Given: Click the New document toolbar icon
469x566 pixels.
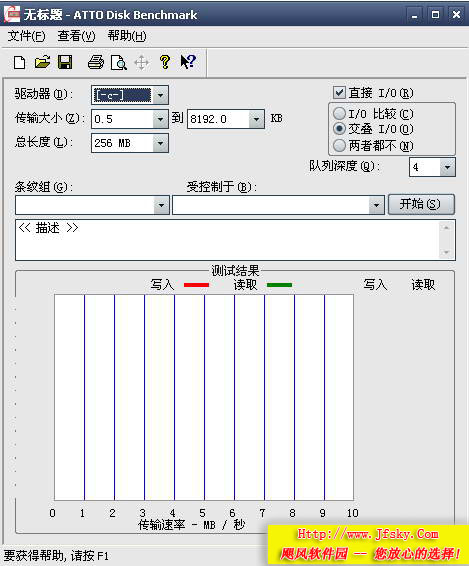Looking at the screenshot, I should (19, 62).
